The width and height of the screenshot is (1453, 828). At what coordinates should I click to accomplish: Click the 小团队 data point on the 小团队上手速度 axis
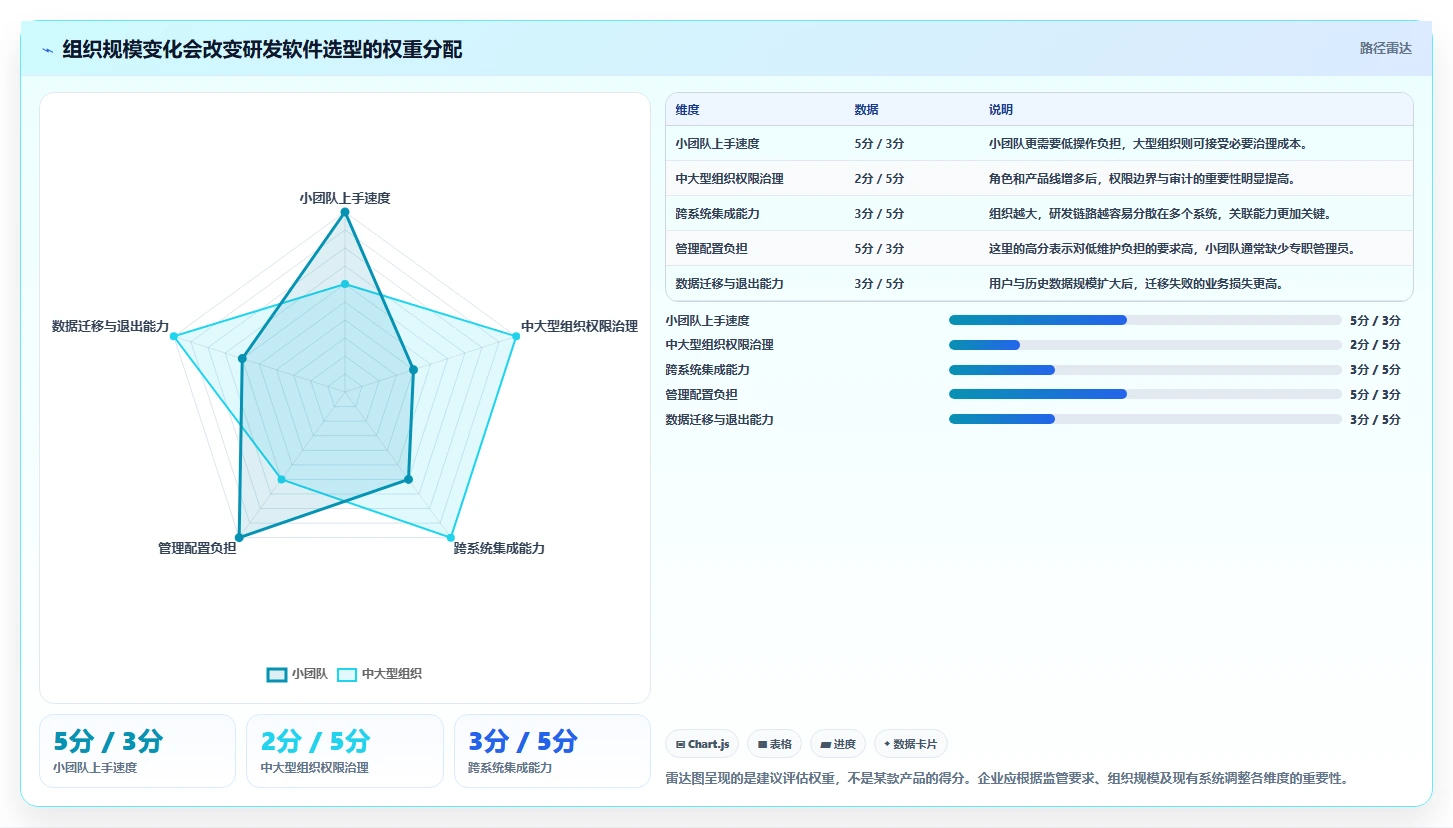[x=345, y=212]
